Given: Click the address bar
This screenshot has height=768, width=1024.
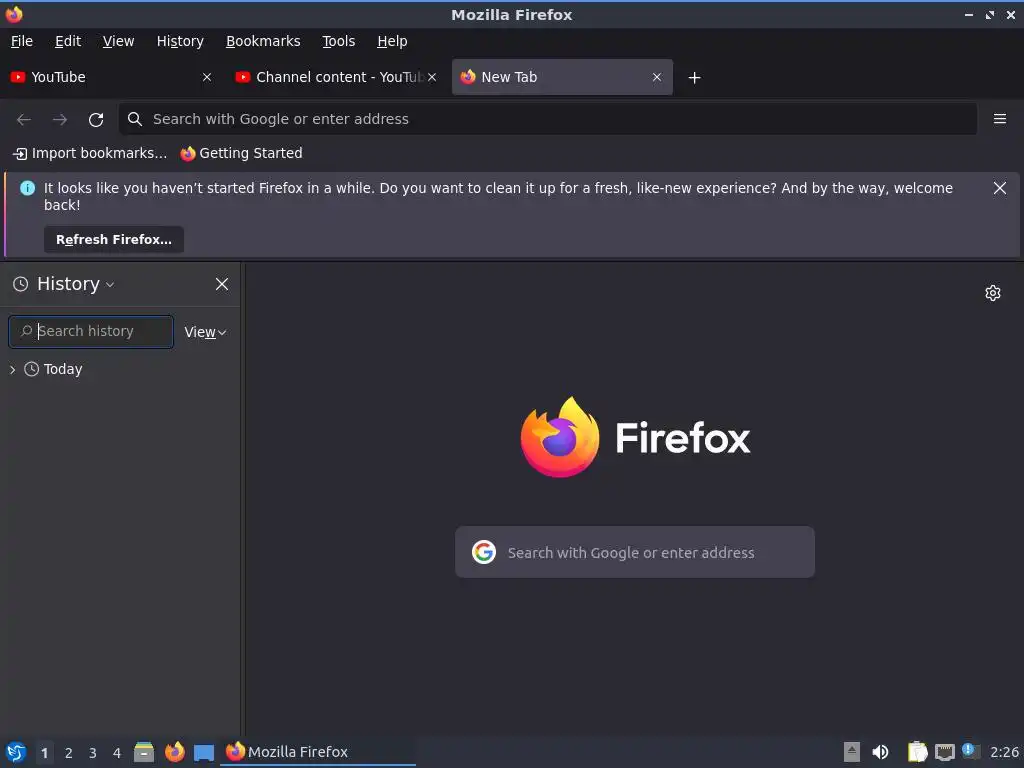Looking at the screenshot, I should click(547, 119).
